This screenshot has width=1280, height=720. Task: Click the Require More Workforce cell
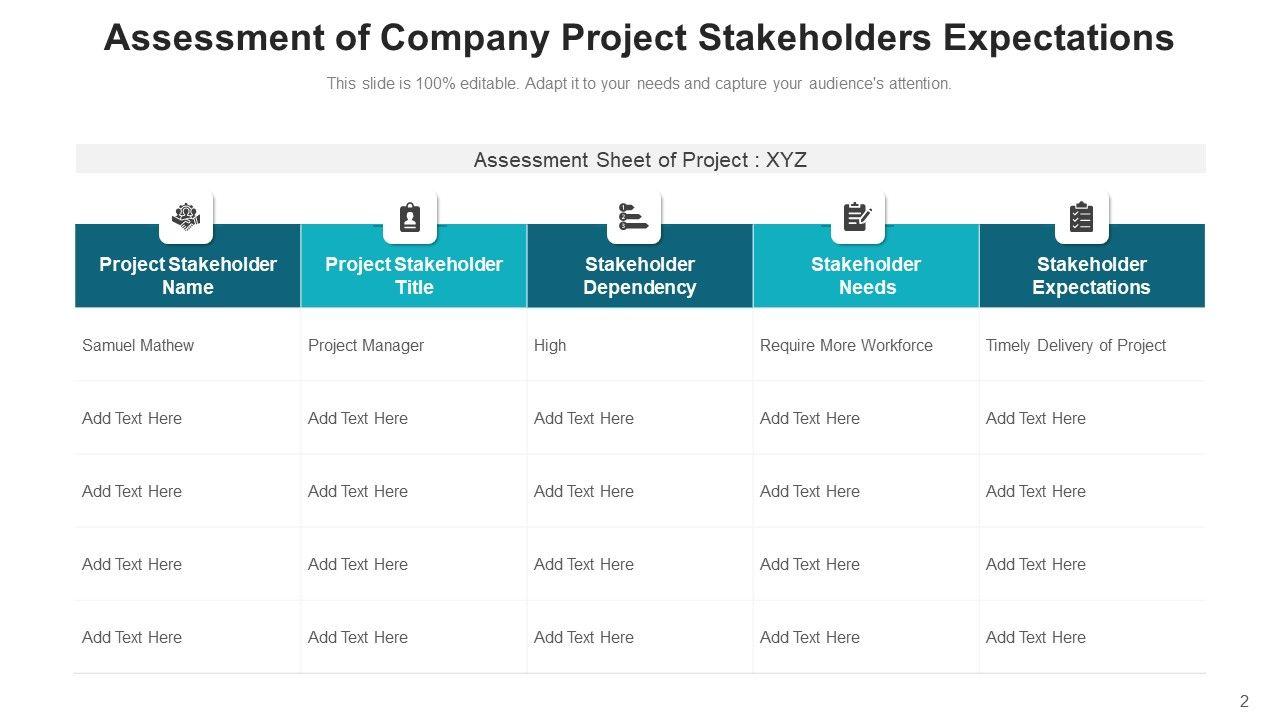[x=846, y=346]
